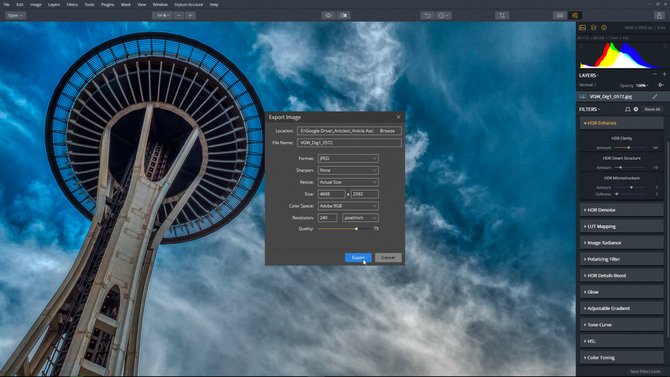Expand the Adjustable Gradient filter
Viewport: 670px width, 377px height.
click(x=621, y=308)
